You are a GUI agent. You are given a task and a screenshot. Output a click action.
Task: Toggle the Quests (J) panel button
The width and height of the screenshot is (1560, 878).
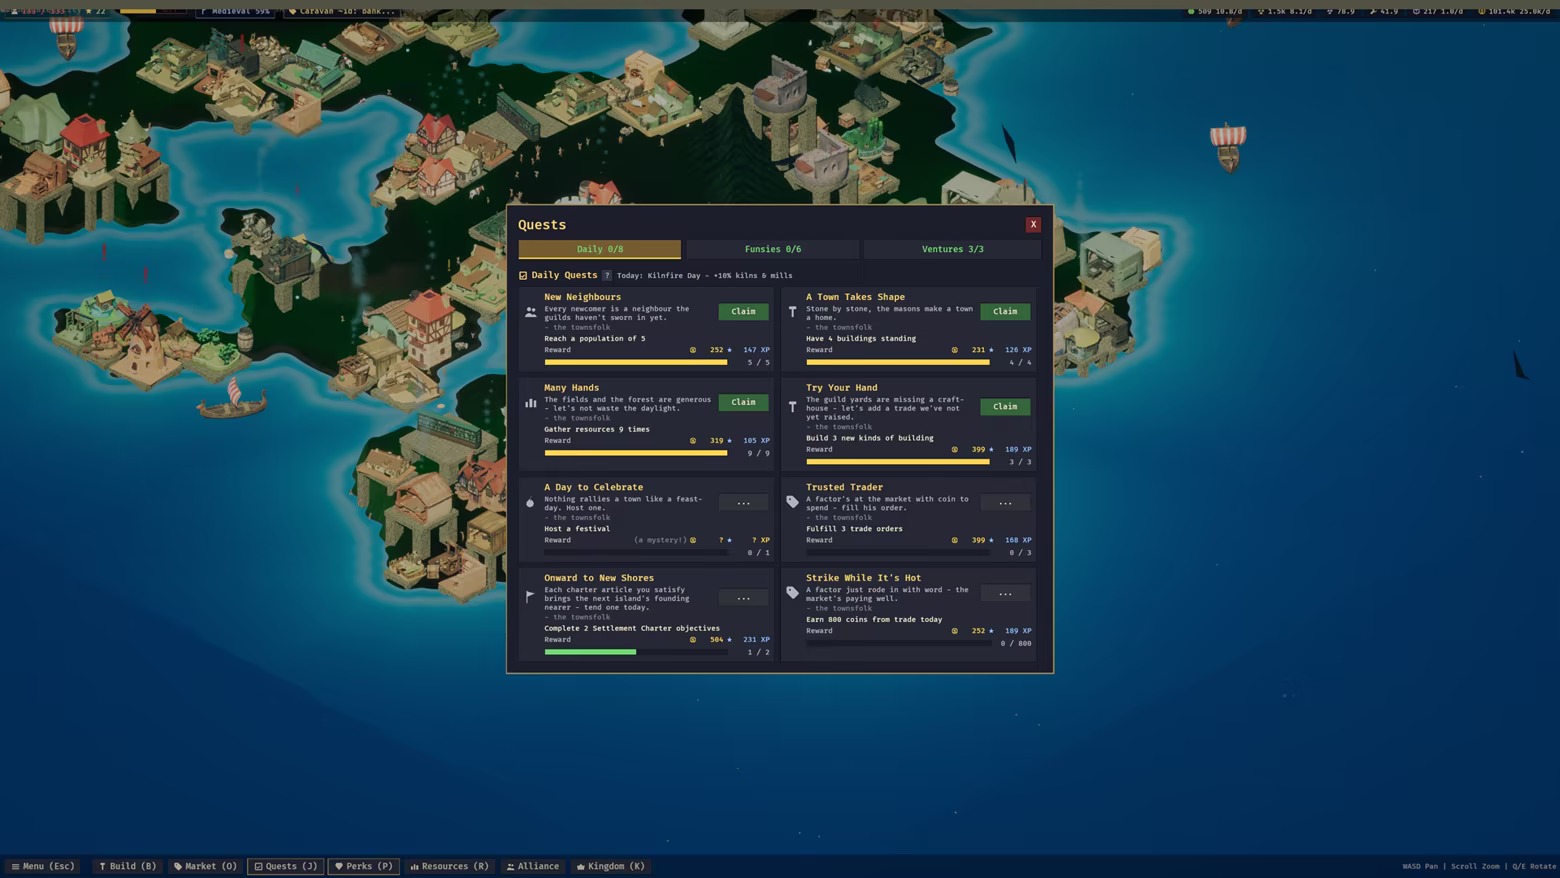[286, 866]
